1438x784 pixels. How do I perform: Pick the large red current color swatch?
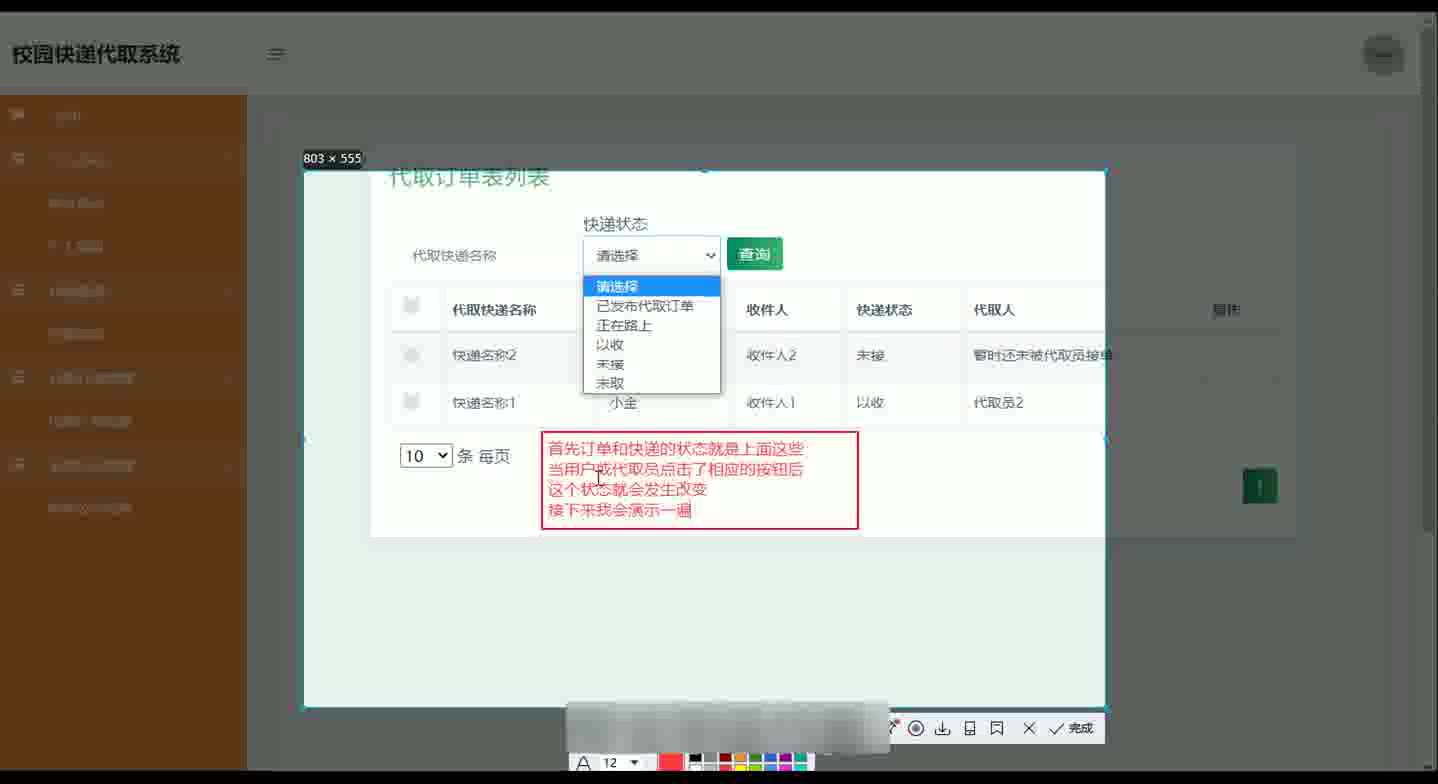670,762
